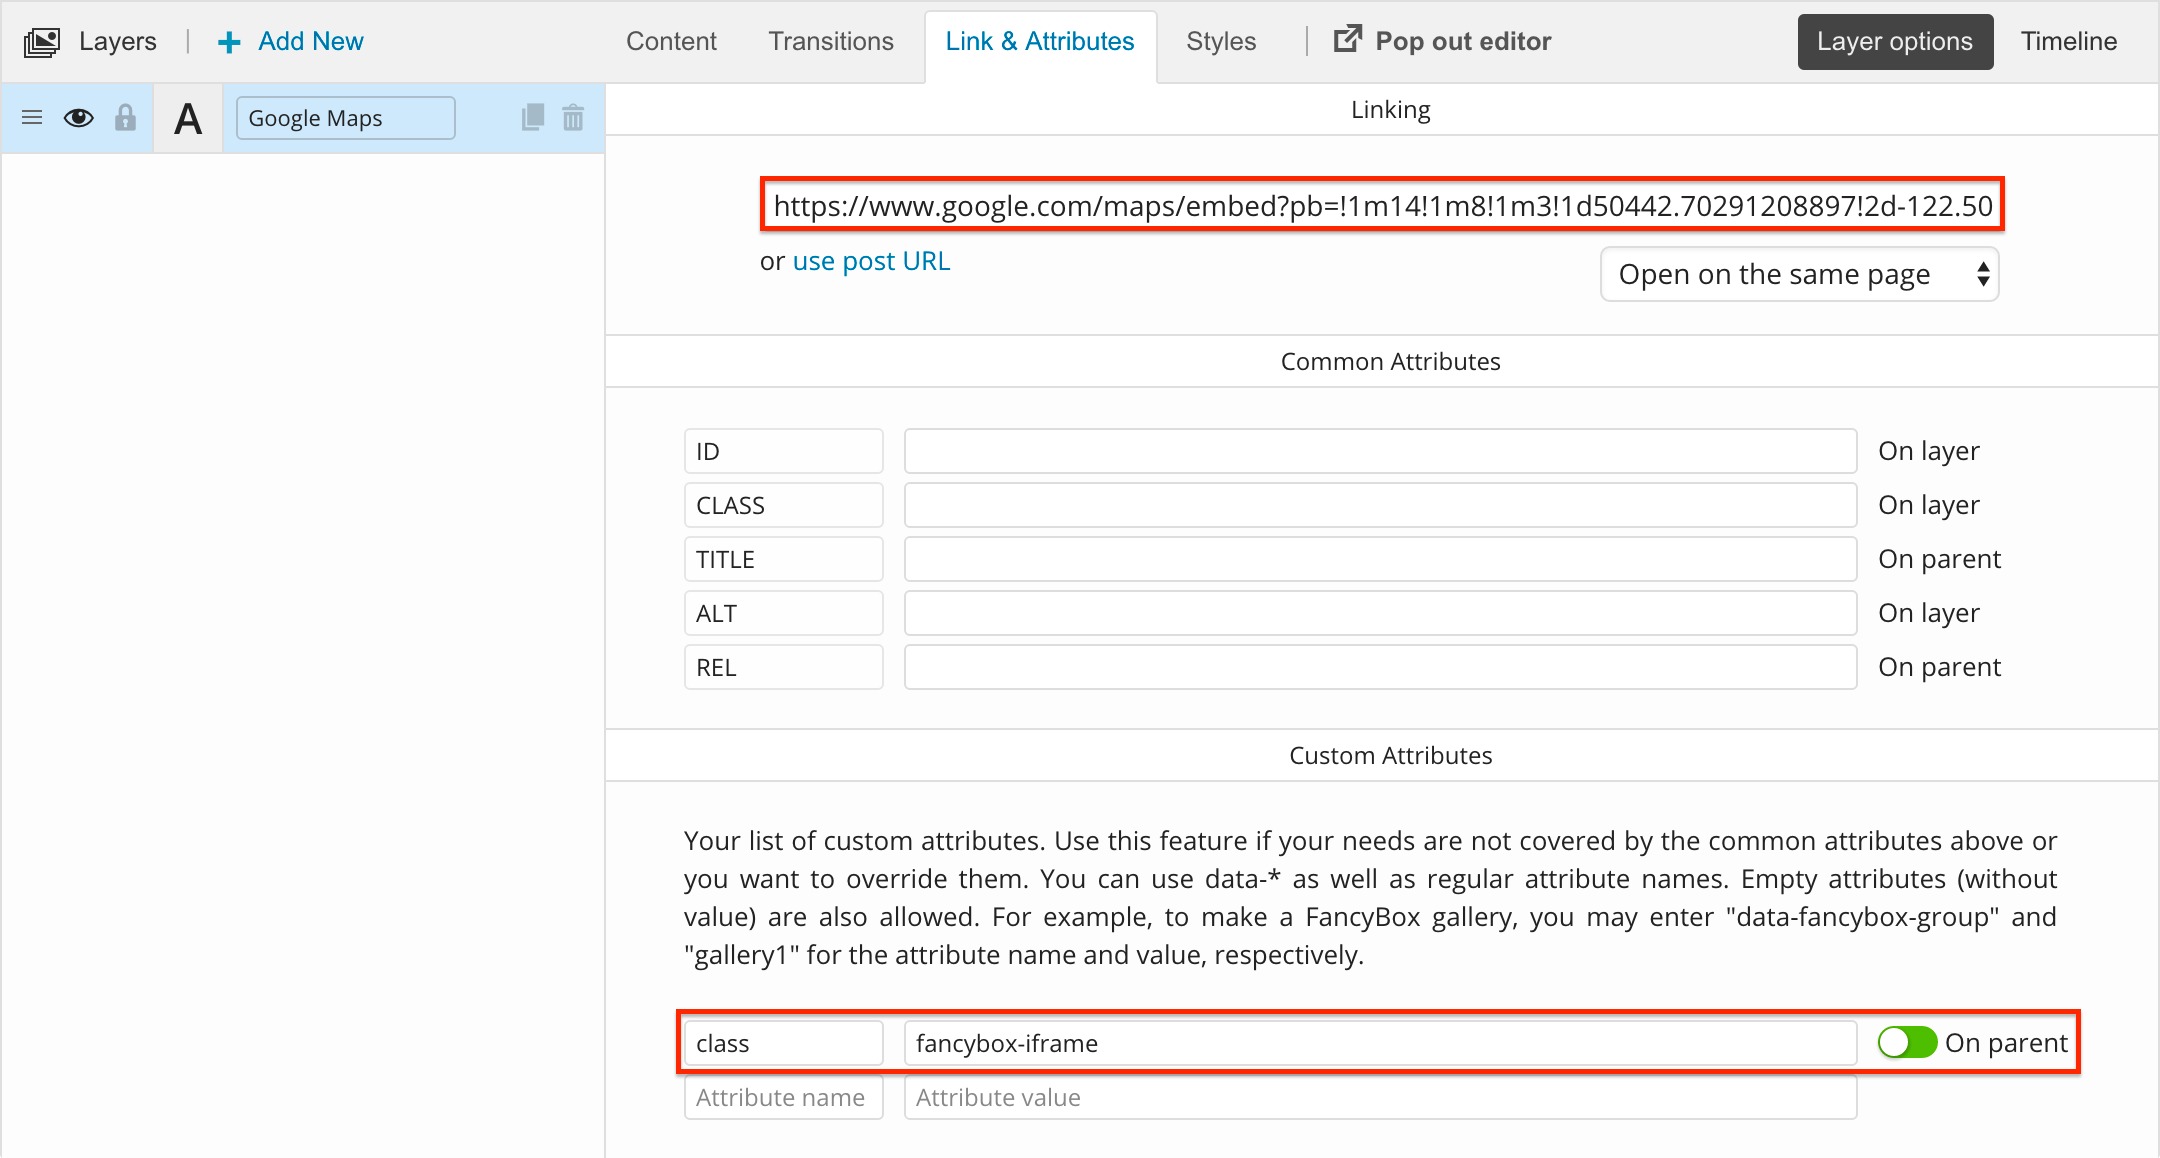Click the CLASS attribute value field

(1380, 505)
